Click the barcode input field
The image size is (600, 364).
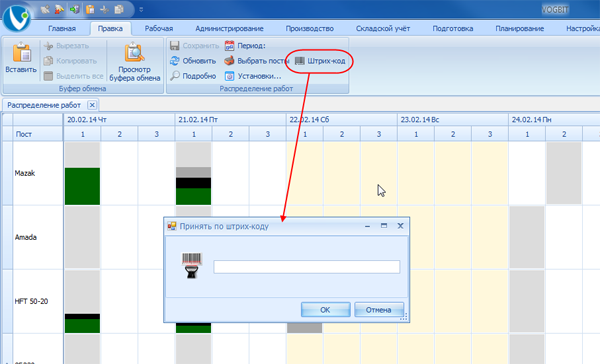pos(307,267)
